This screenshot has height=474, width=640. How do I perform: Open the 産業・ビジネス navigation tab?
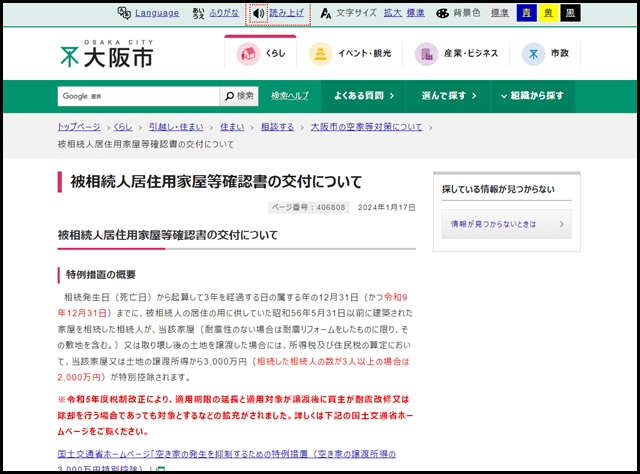(456, 53)
